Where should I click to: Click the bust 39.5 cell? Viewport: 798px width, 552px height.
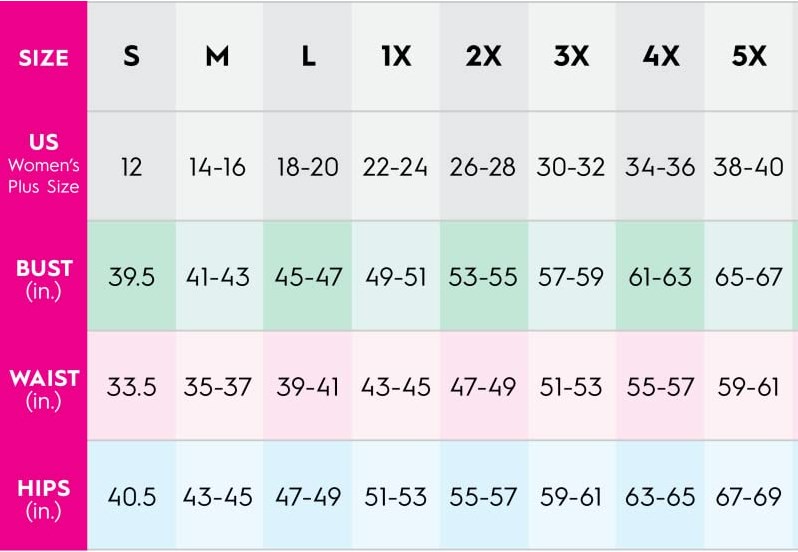[131, 277]
